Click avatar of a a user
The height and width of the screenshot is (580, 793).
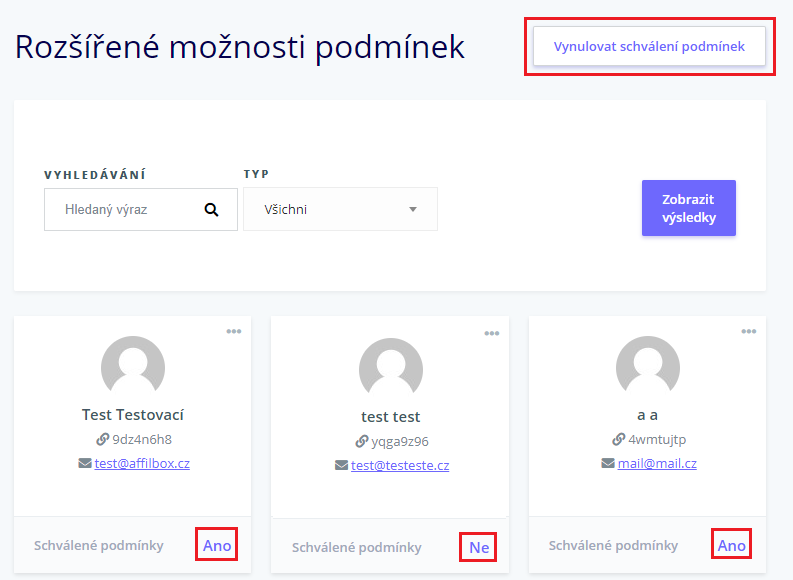648,365
